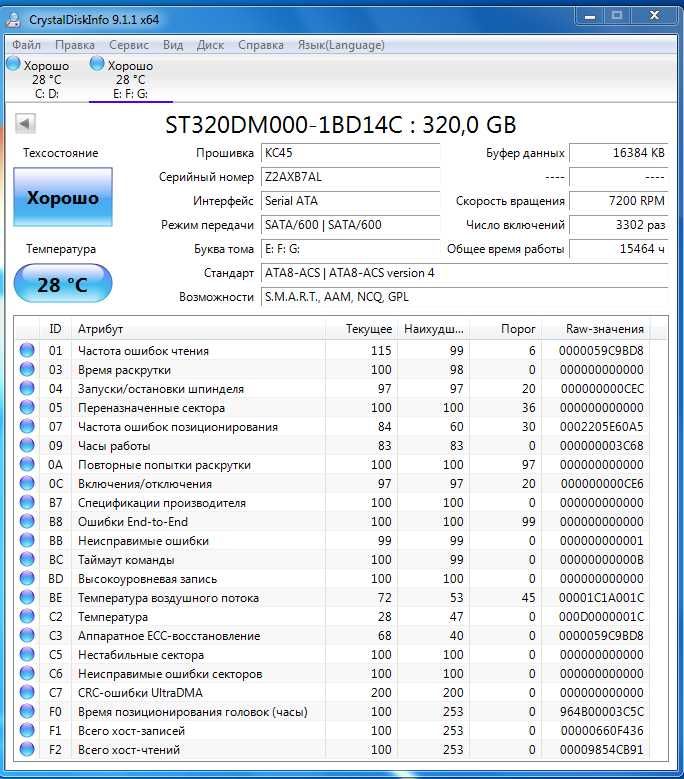
Task: Click status orb for Включения/отключения
Action: [27, 483]
